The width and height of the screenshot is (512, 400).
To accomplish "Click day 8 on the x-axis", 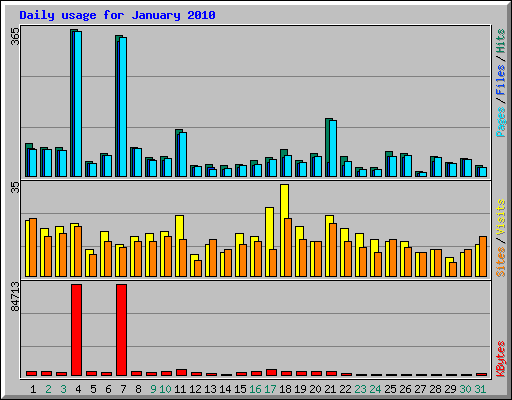I will [138, 389].
